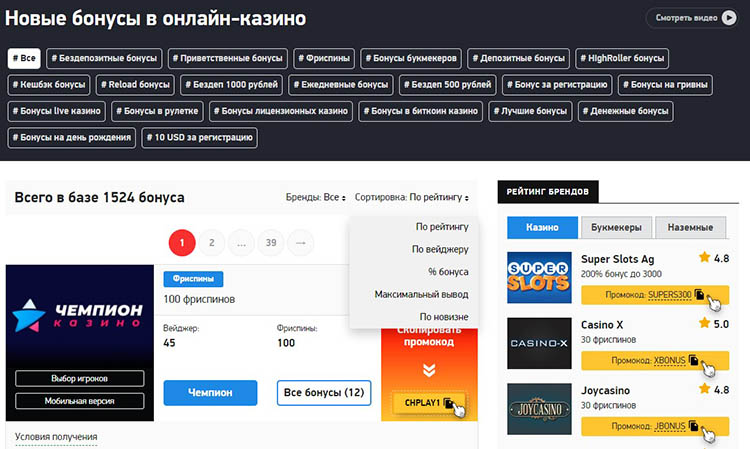The width and height of the screenshot is (750, 449).
Task: Play video via the play icon
Action: click(729, 18)
